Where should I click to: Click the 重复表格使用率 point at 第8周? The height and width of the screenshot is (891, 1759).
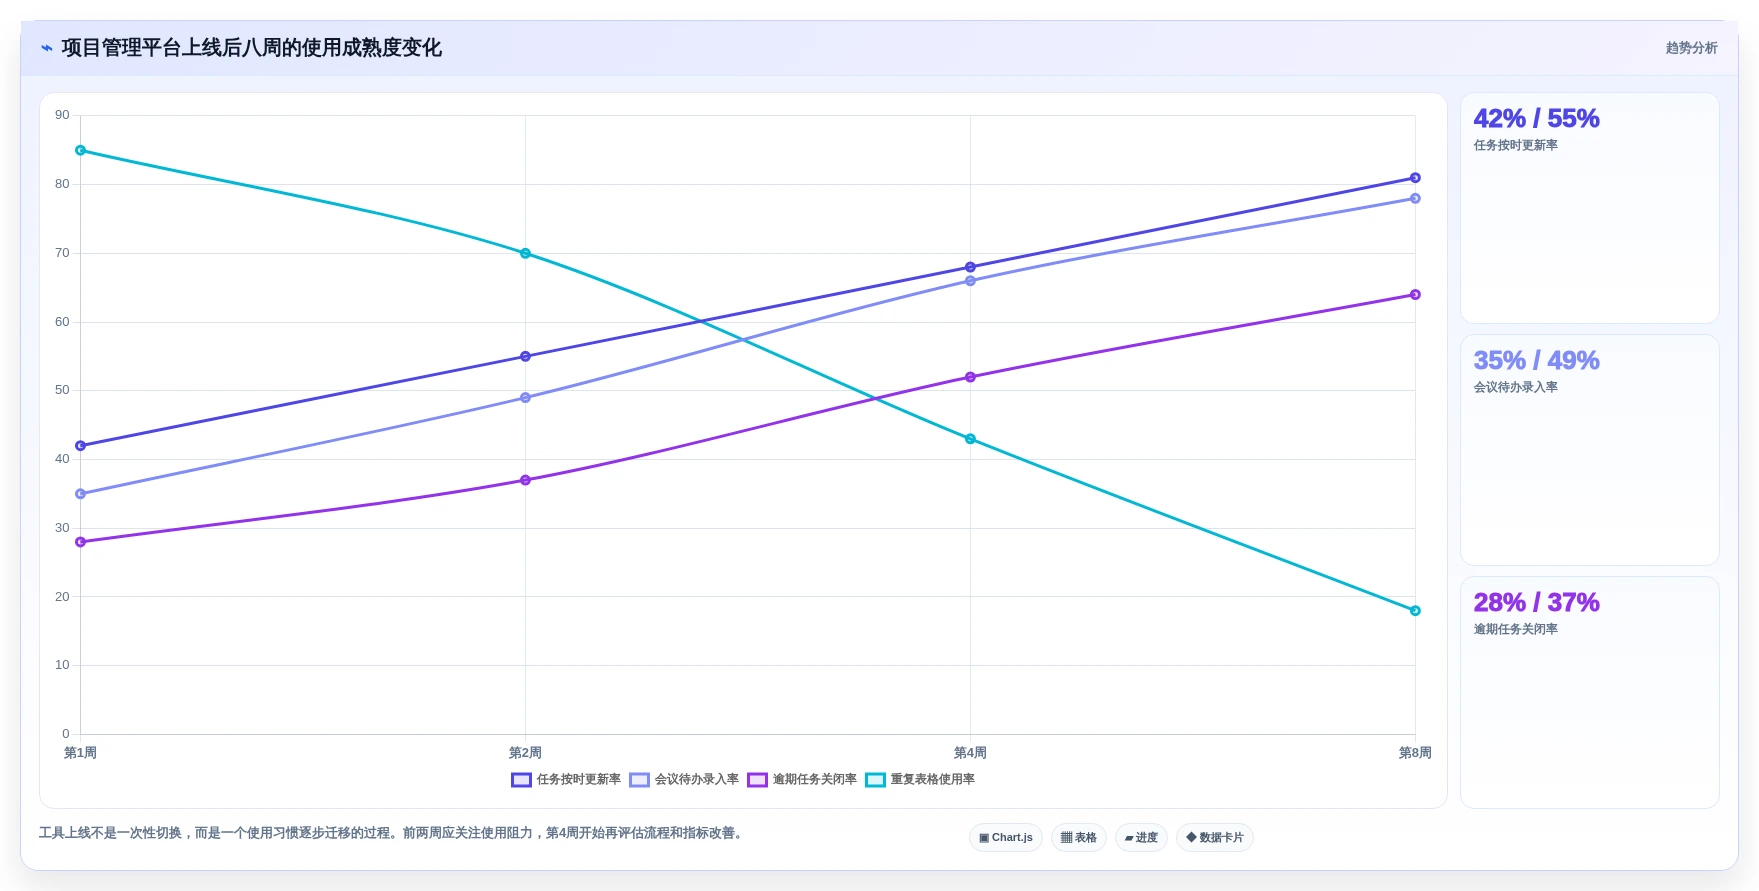coord(1415,611)
